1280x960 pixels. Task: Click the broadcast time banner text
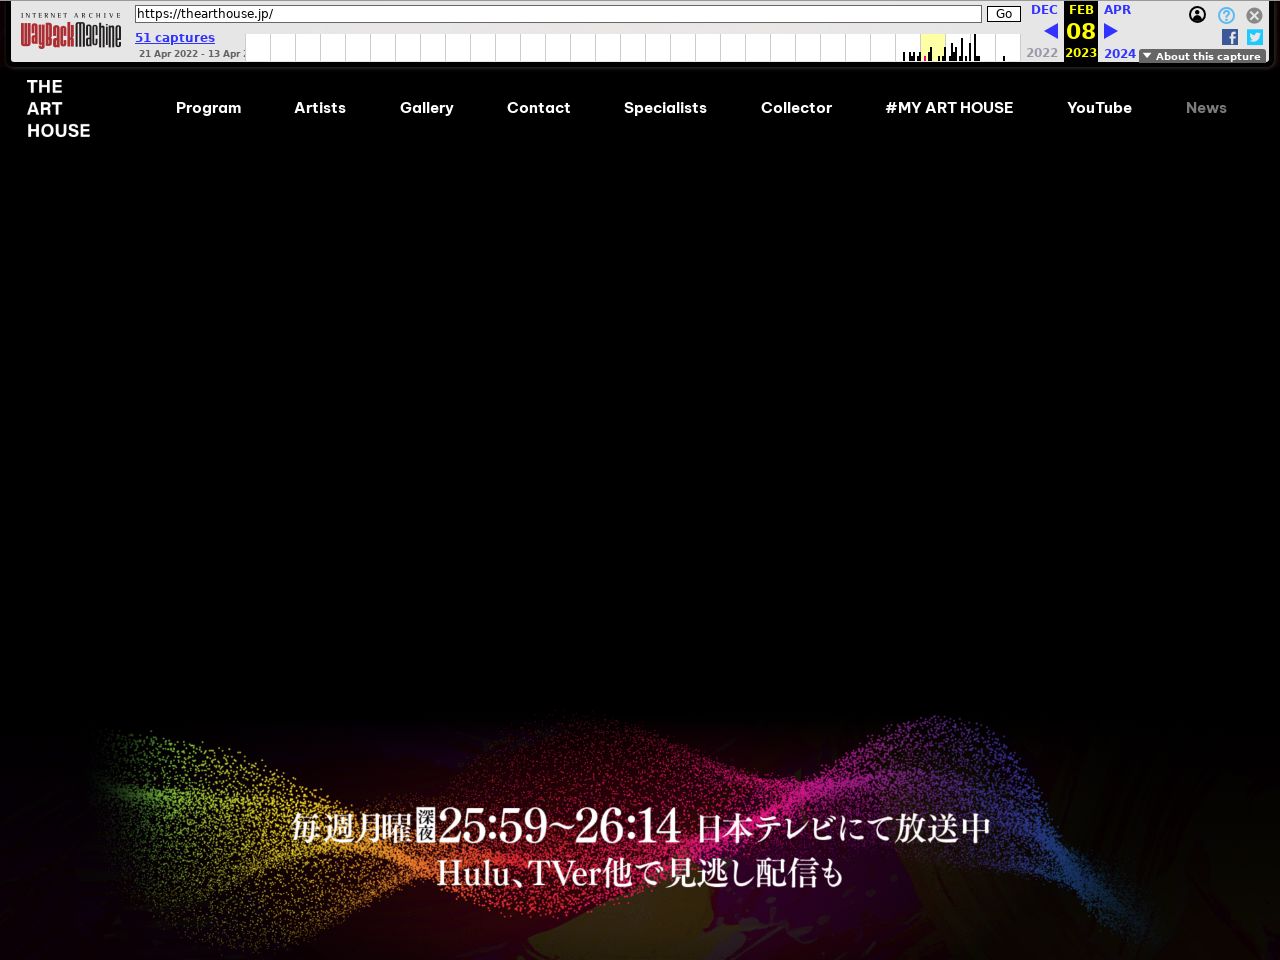coord(640,827)
